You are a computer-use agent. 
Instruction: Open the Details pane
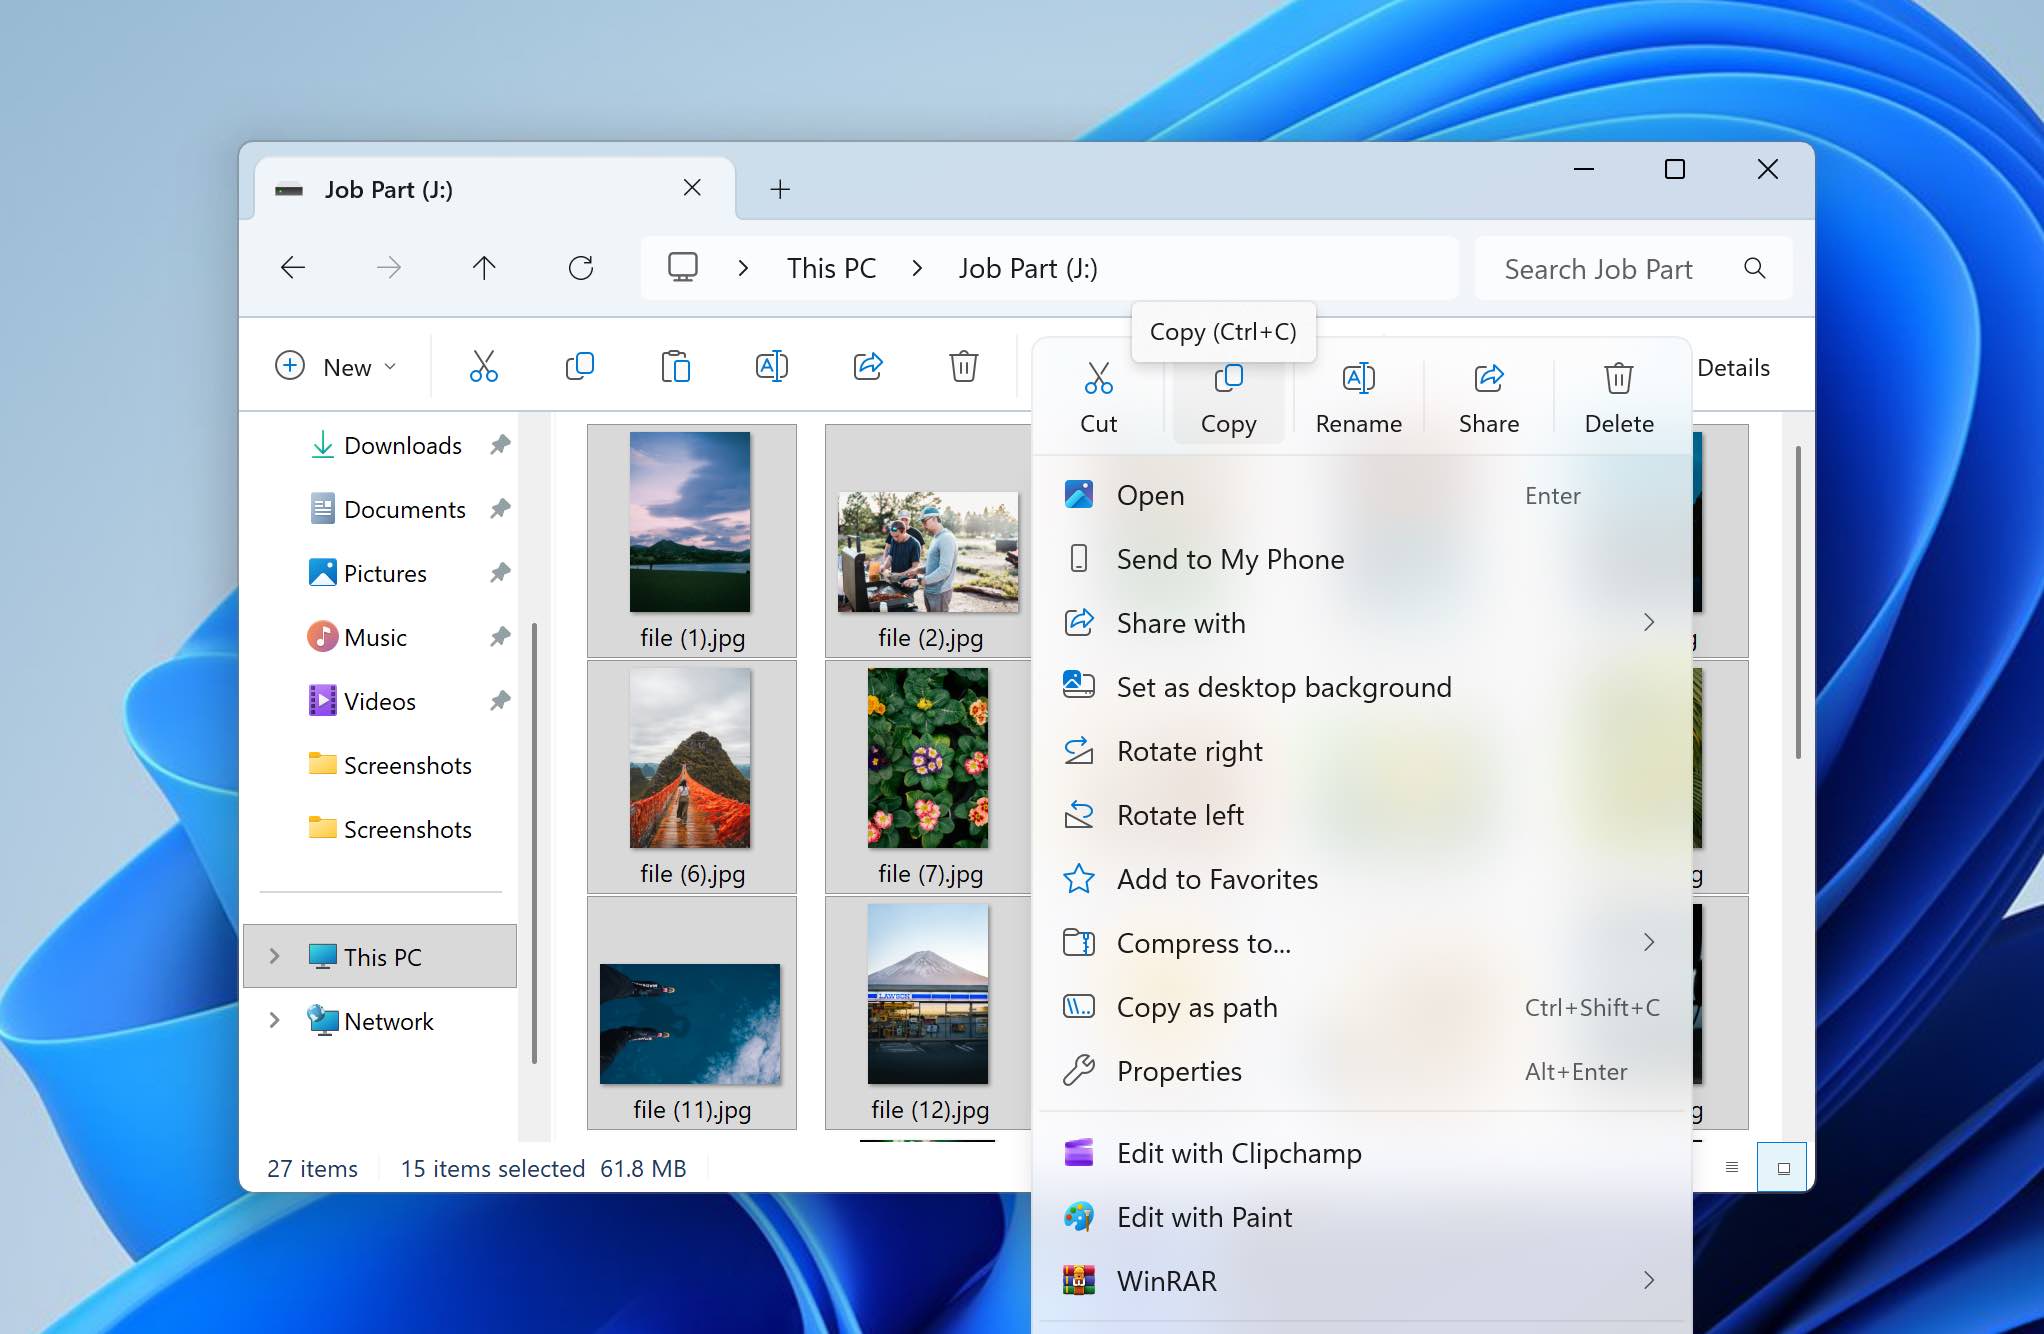click(1733, 366)
